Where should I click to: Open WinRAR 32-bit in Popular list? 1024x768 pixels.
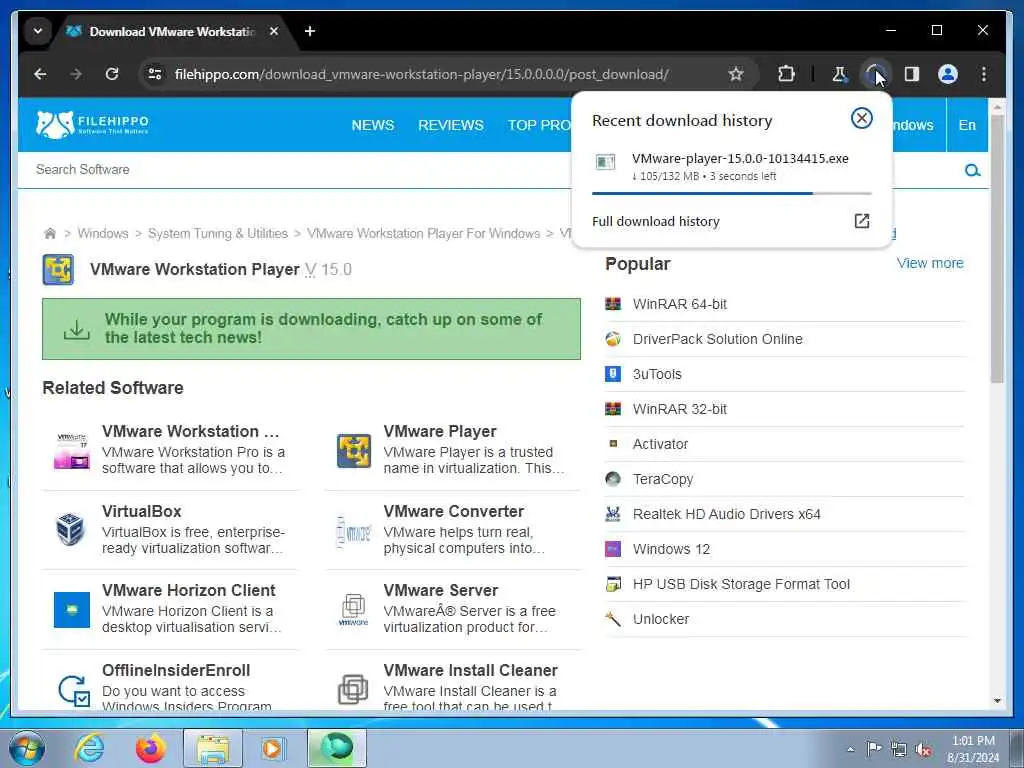(x=679, y=409)
